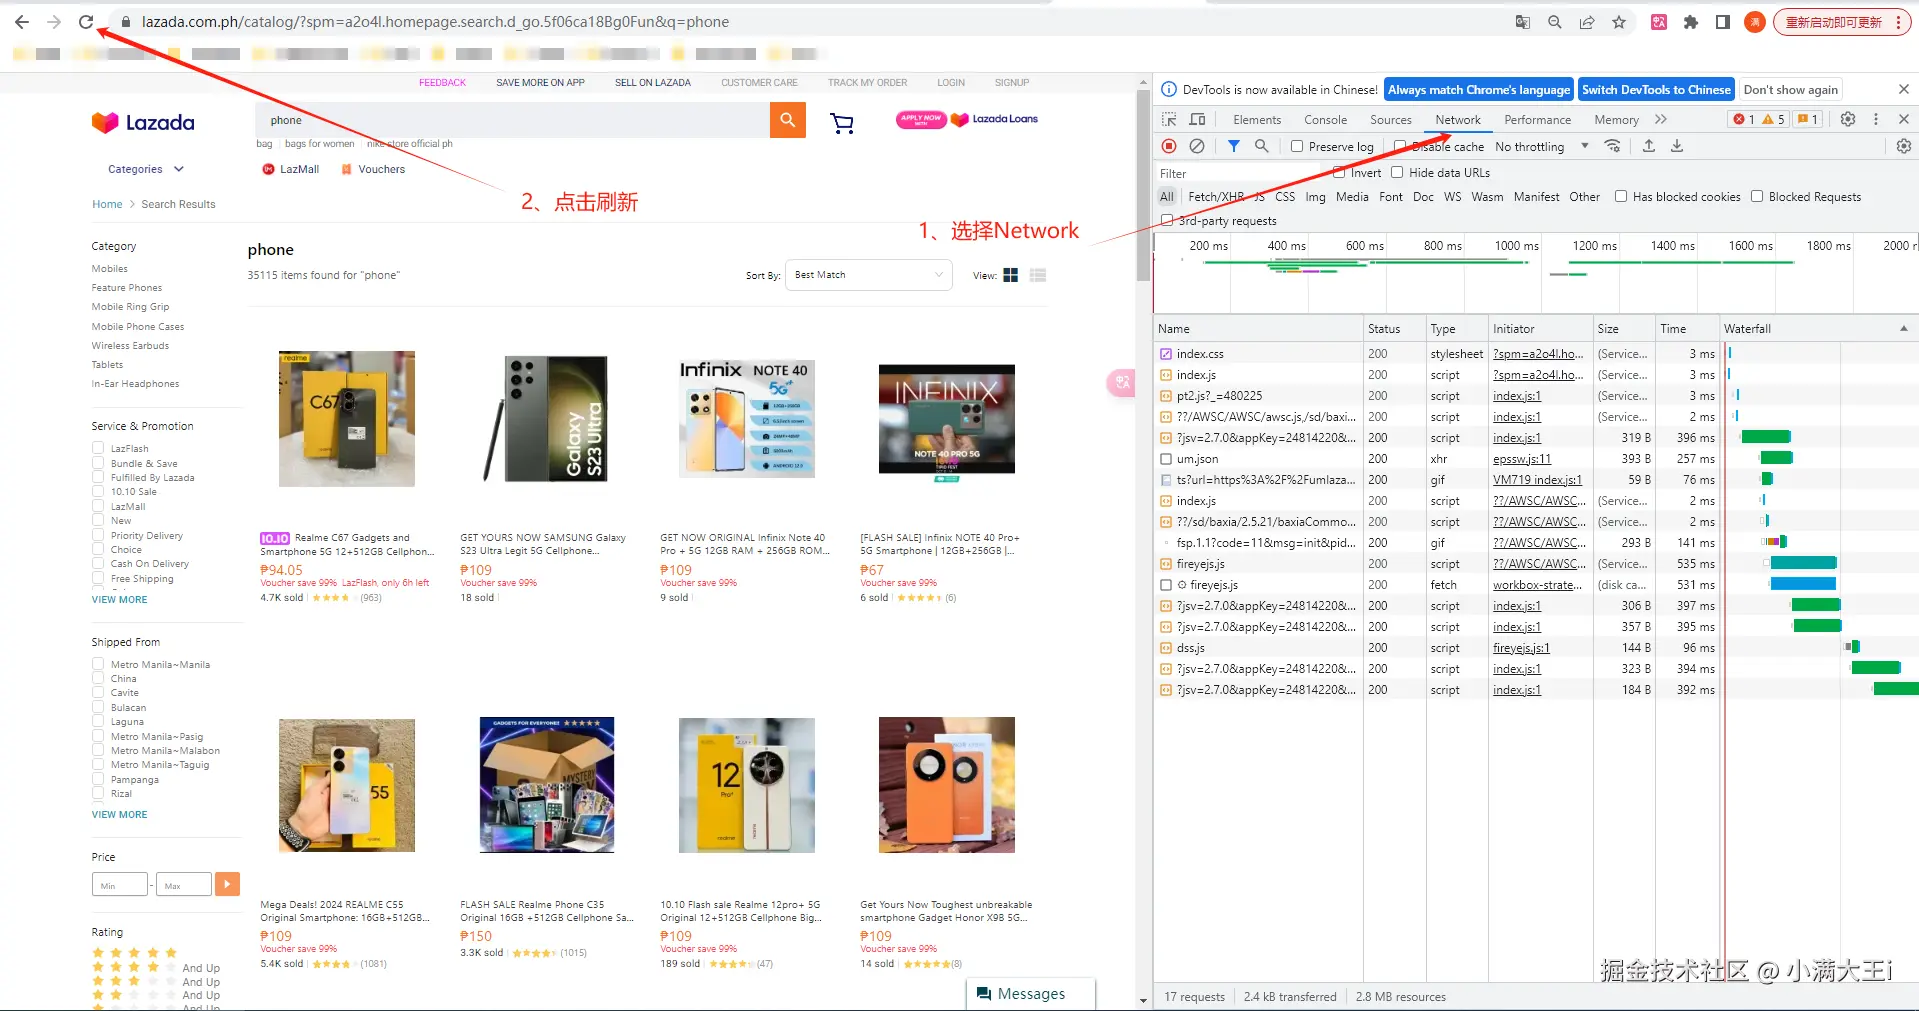Check the Metro Manila~Manila location box
The height and width of the screenshot is (1011, 1919).
click(x=98, y=664)
